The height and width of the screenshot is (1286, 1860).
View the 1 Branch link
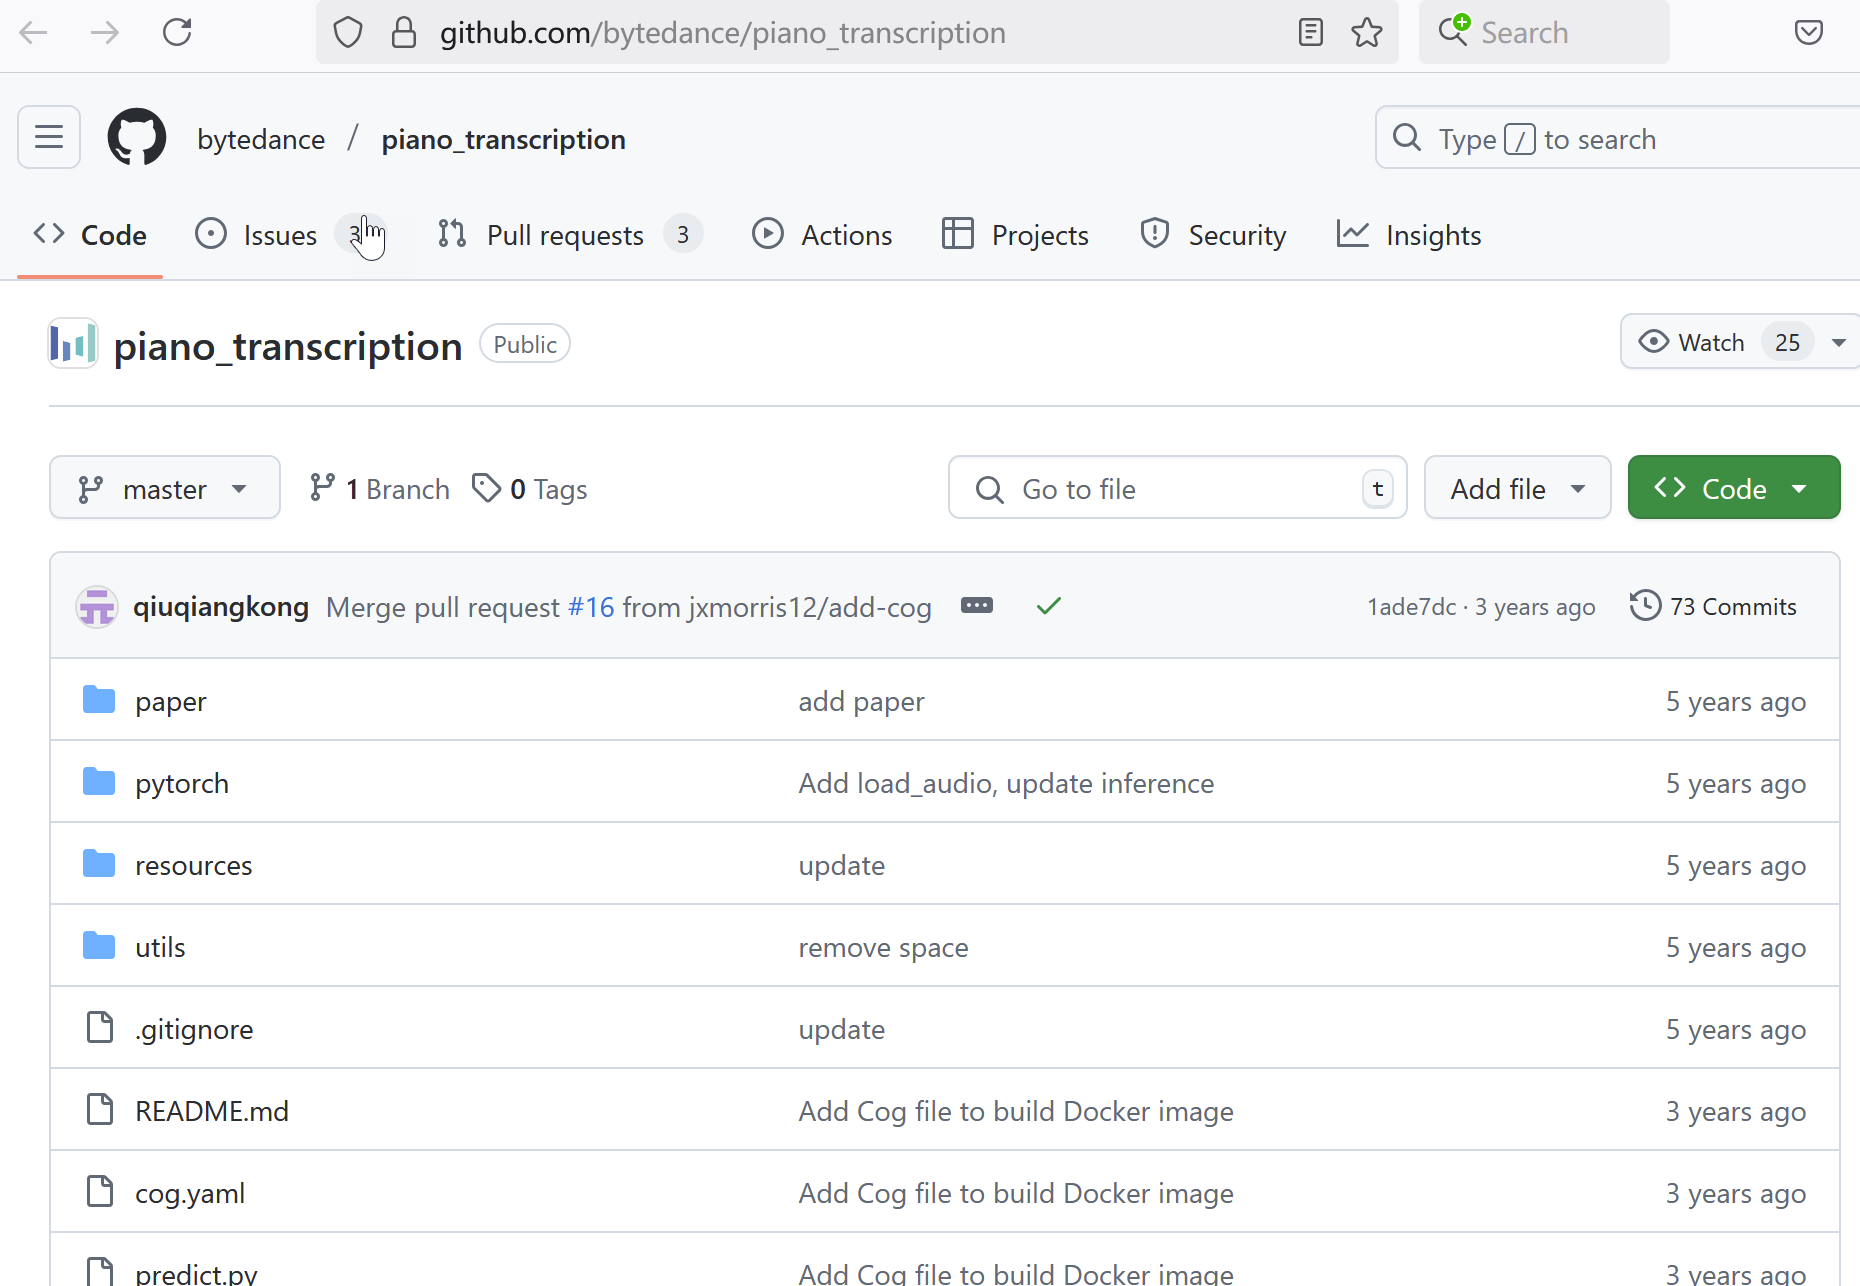[379, 488]
